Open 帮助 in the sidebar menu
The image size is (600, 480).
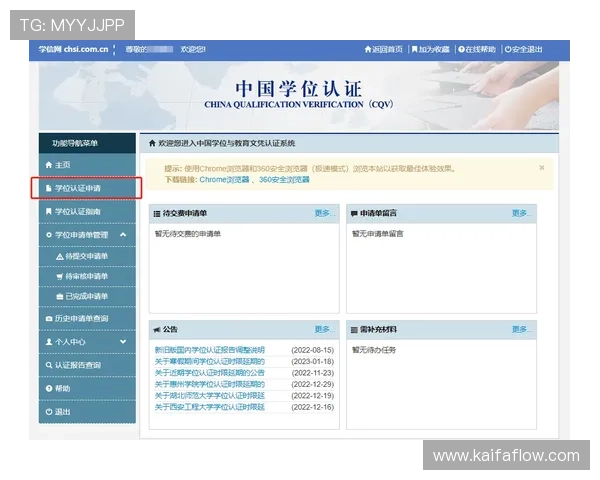pyautogui.click(x=87, y=389)
